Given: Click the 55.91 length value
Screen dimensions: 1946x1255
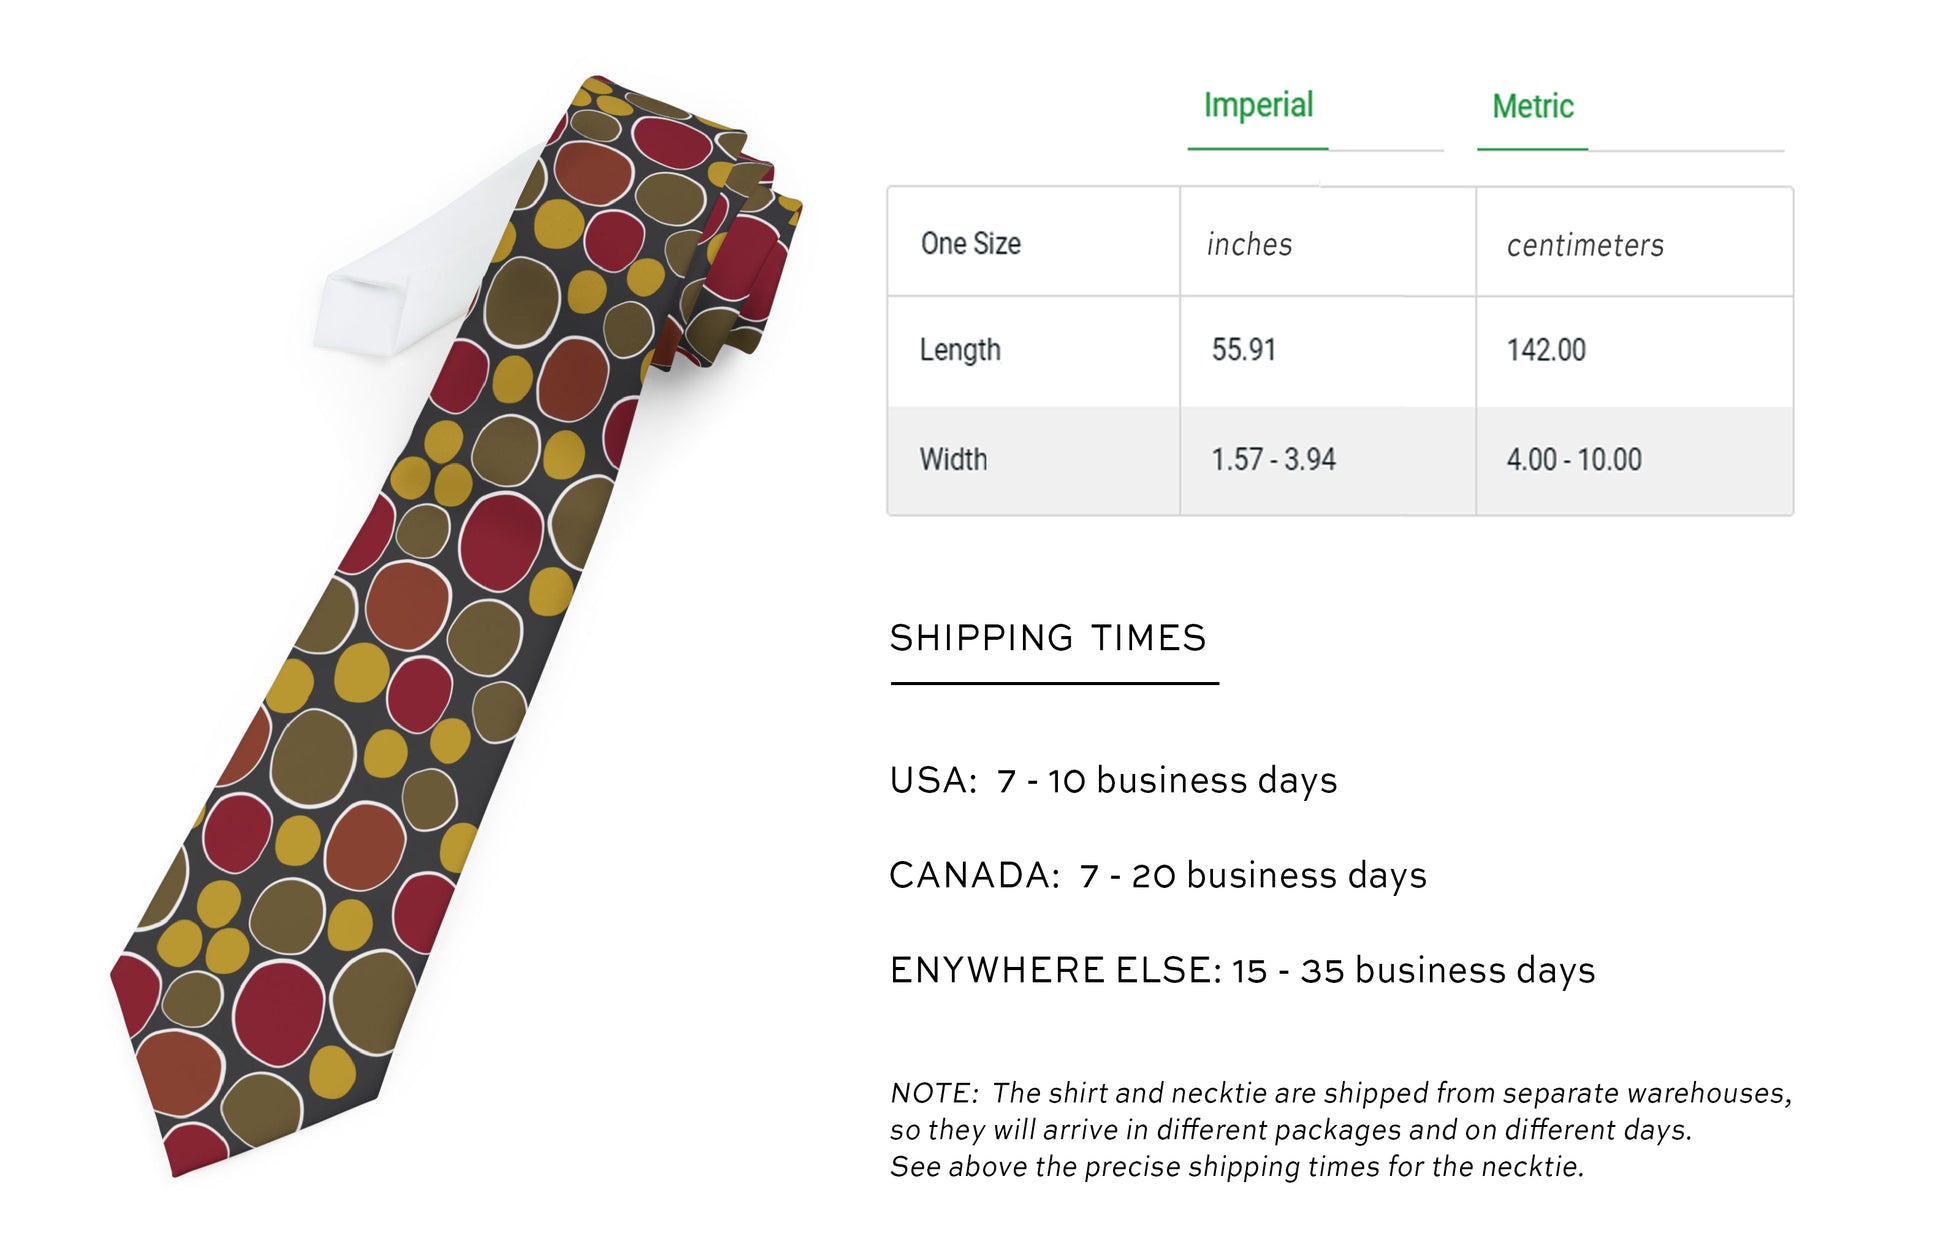Looking at the screenshot, I should [1243, 350].
